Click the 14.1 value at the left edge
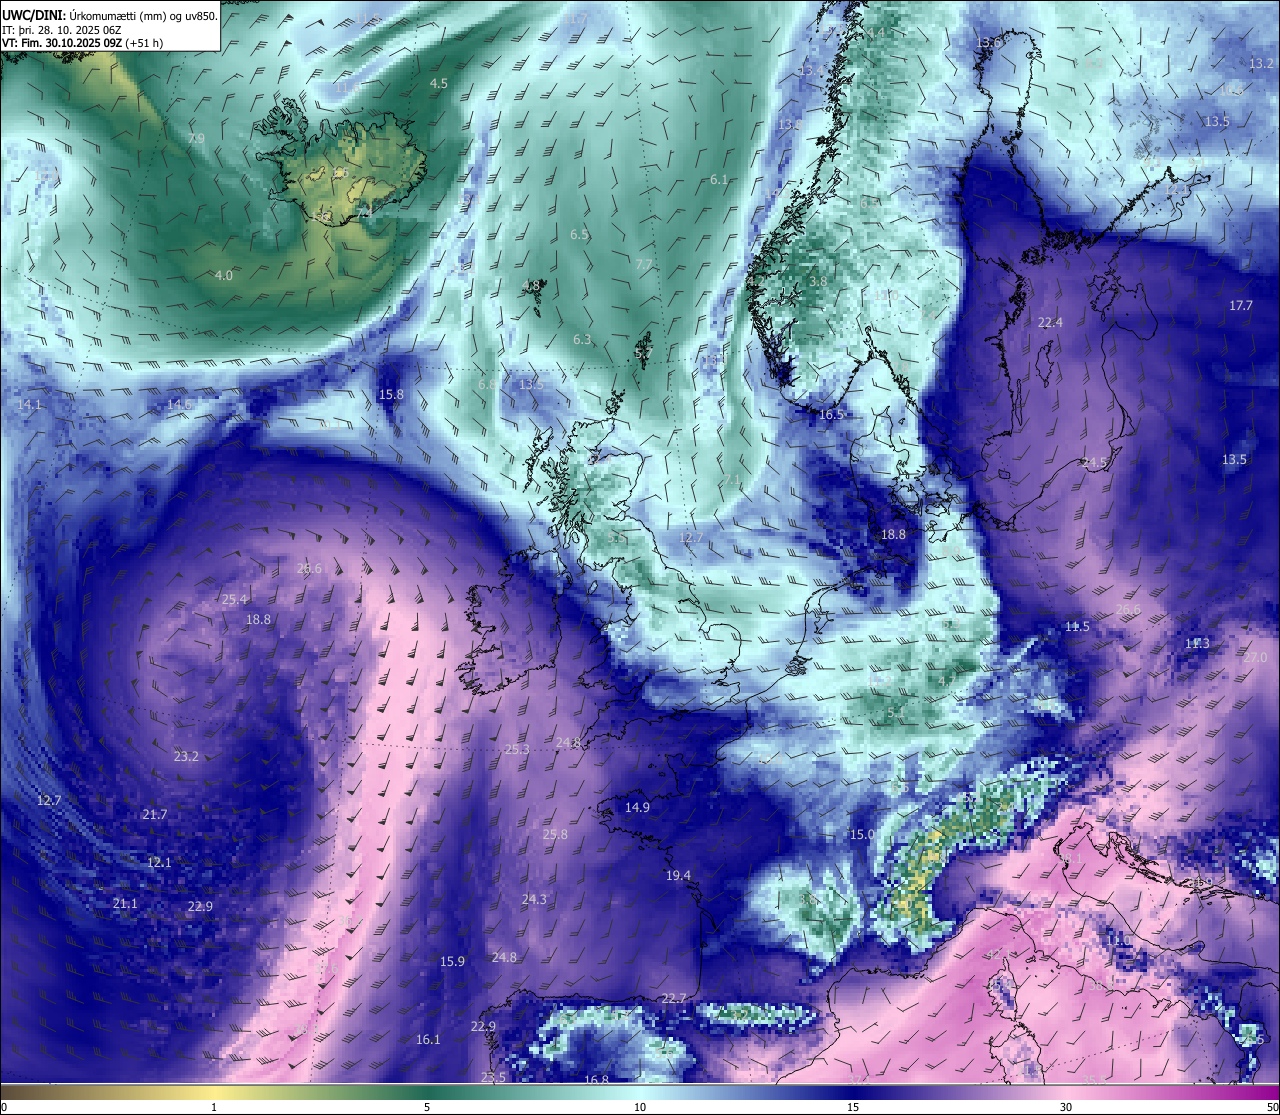Screen dimensions: 1280x1115 tap(30, 404)
